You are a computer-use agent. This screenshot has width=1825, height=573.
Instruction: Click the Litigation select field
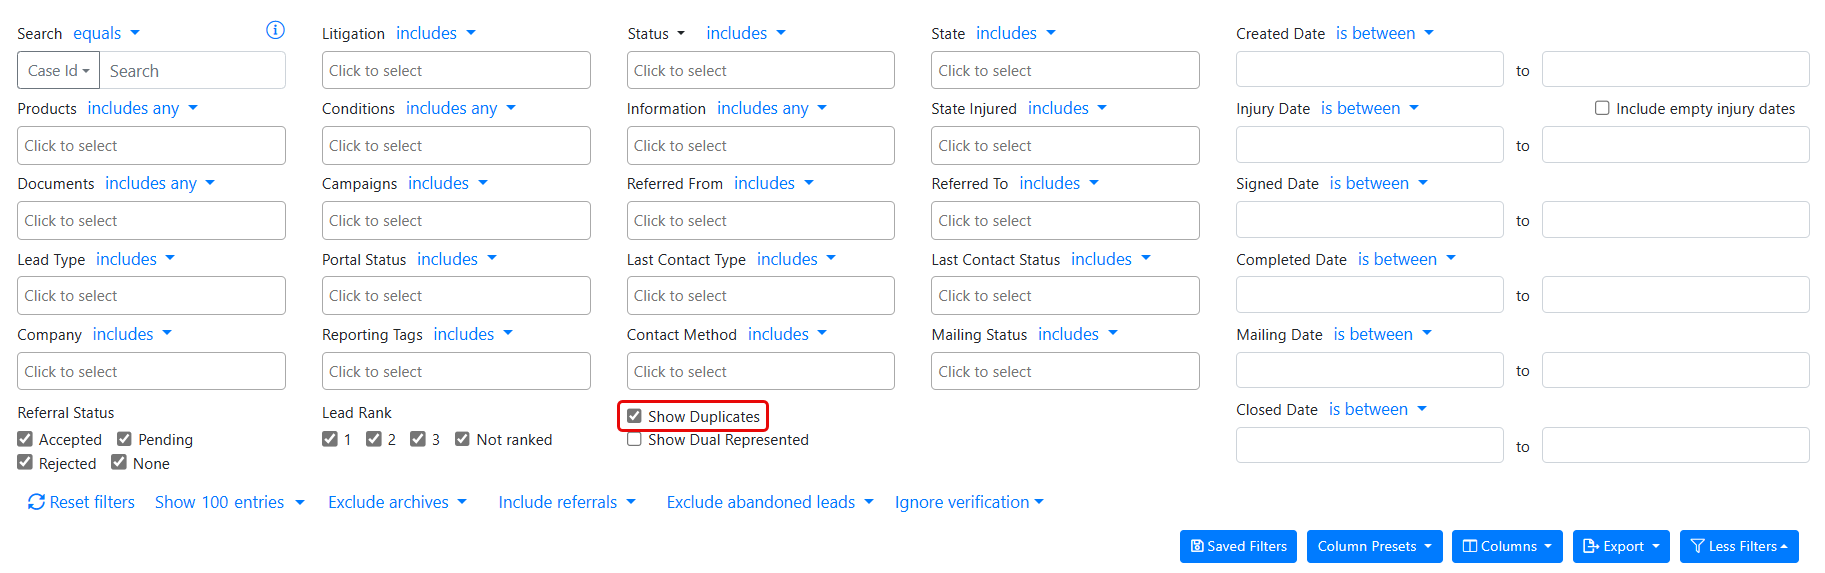click(456, 71)
